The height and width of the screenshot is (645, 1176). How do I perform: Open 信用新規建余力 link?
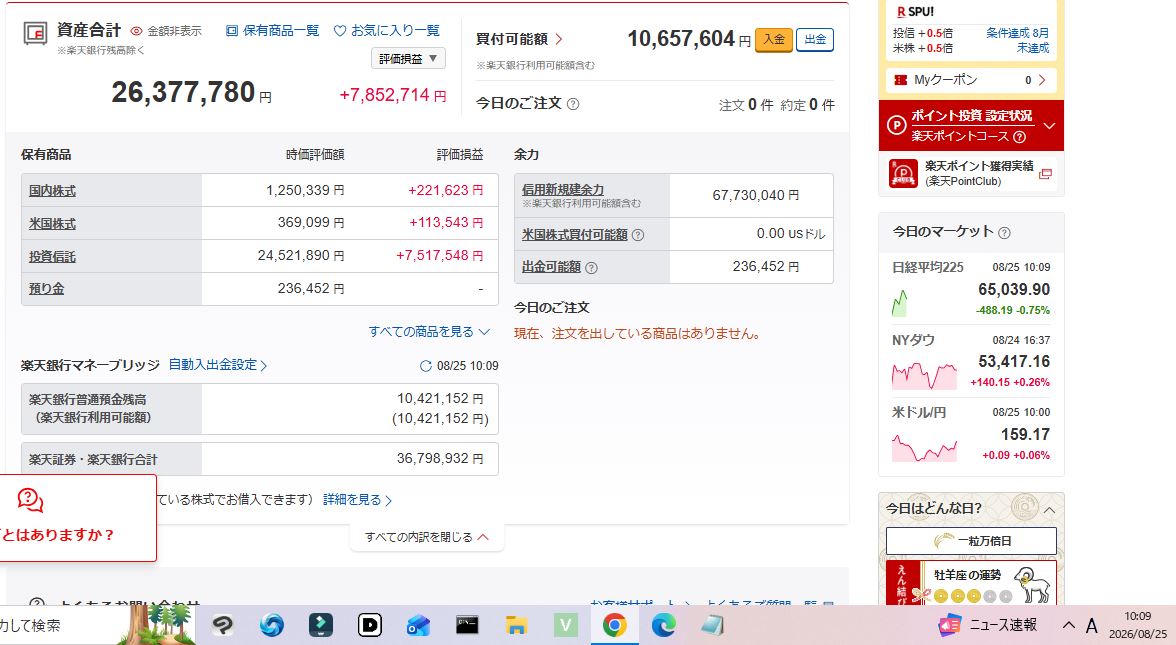click(x=562, y=190)
